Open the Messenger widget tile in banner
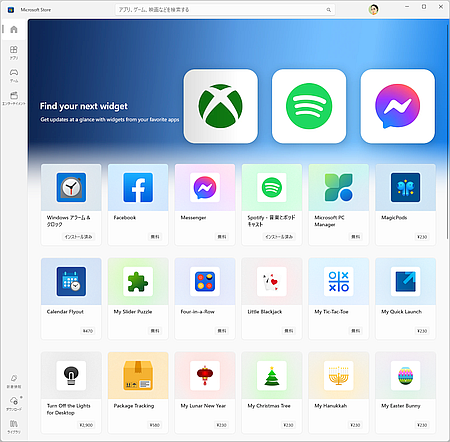Screen dimensions: 450x442 pos(398,106)
